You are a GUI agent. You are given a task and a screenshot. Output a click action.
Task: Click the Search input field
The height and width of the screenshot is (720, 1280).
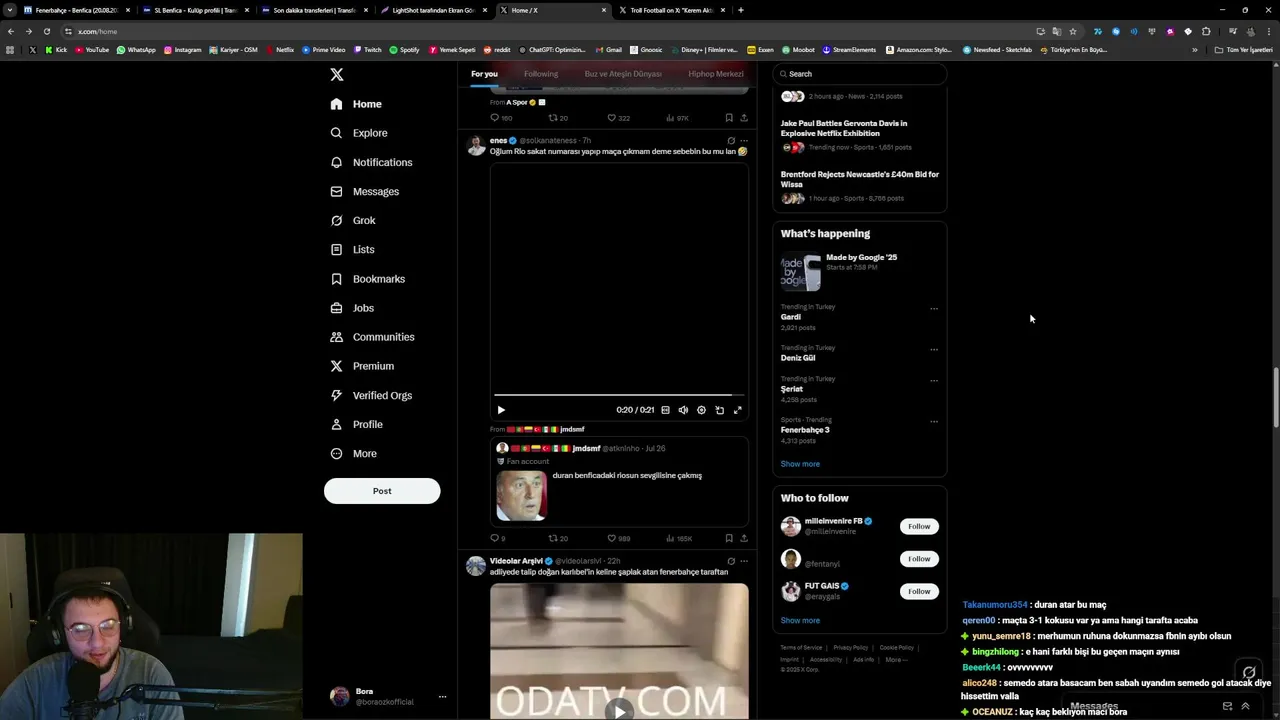pos(859,74)
